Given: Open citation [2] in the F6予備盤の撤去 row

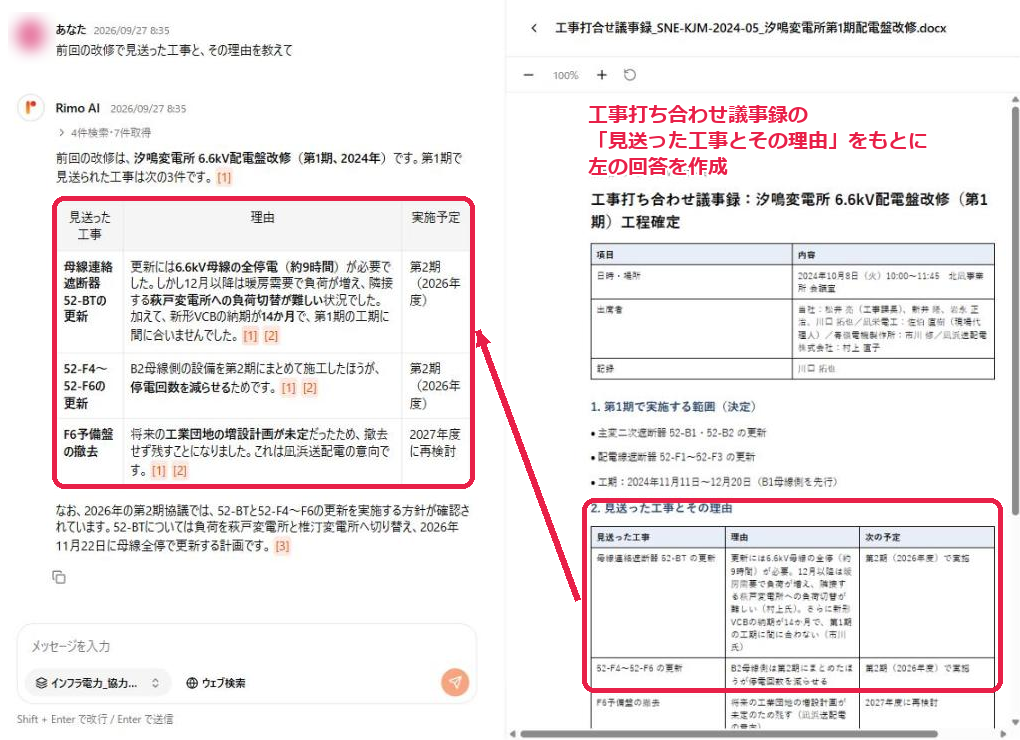Looking at the screenshot, I should [180, 471].
